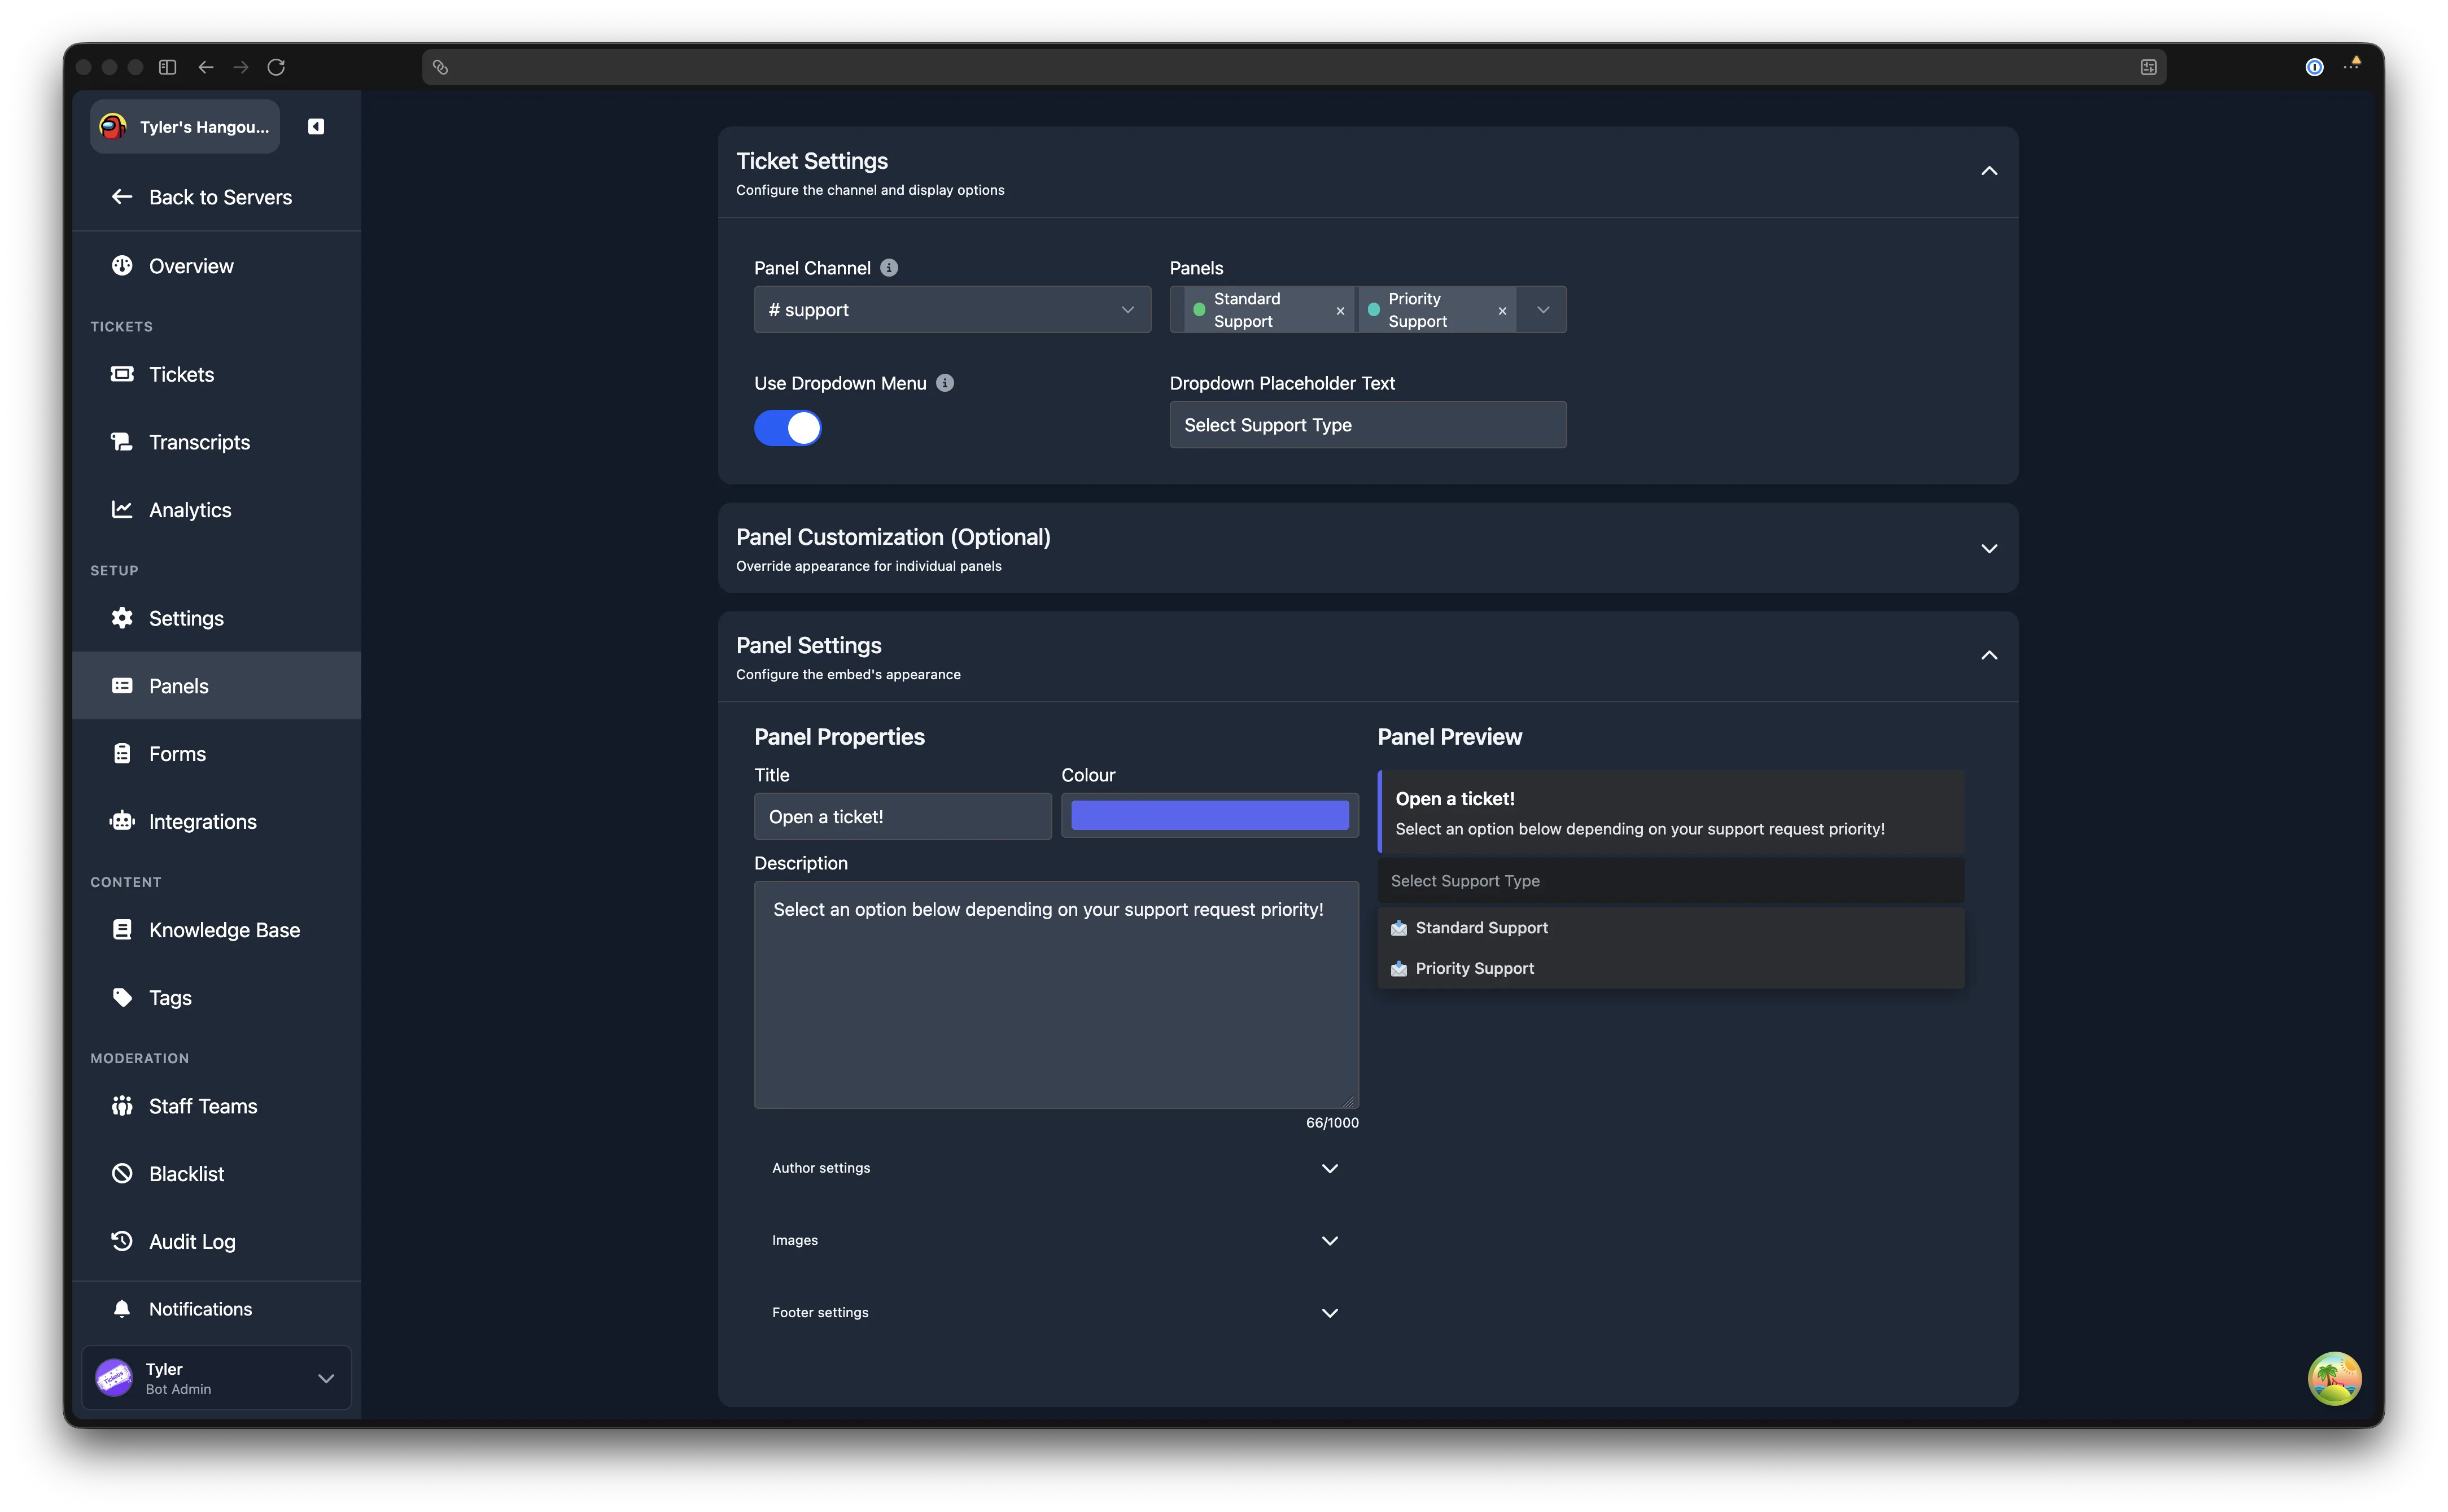The width and height of the screenshot is (2448, 1512).
Task: Expand the Images section
Action: (x=1055, y=1240)
